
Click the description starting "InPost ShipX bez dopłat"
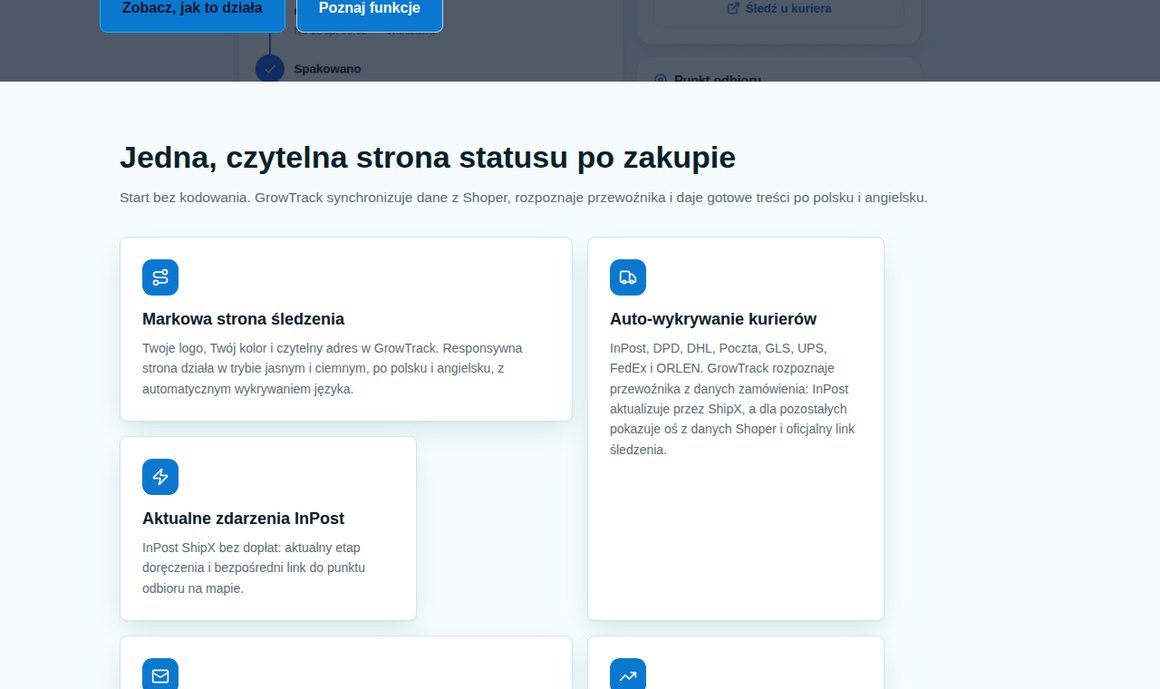pyautogui.click(x=254, y=568)
